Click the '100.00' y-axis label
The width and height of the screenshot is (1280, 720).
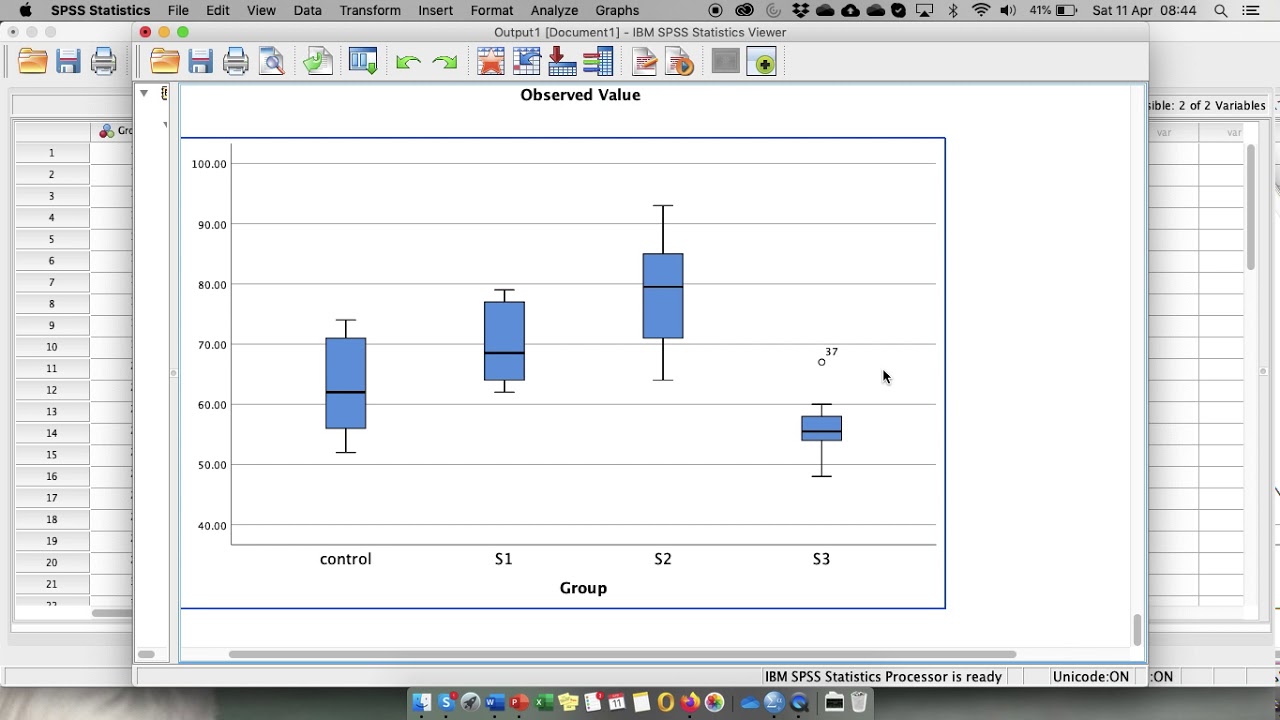click(x=210, y=164)
